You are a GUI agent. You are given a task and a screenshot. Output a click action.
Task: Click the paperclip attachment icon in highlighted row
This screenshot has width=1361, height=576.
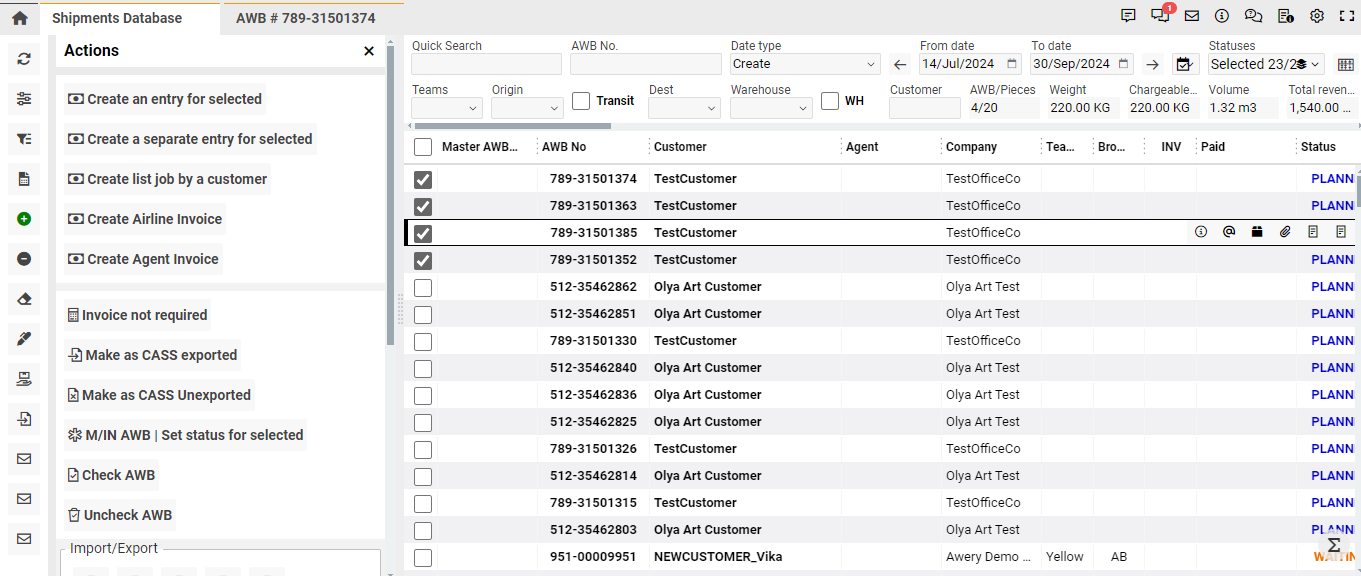pyautogui.click(x=1285, y=232)
